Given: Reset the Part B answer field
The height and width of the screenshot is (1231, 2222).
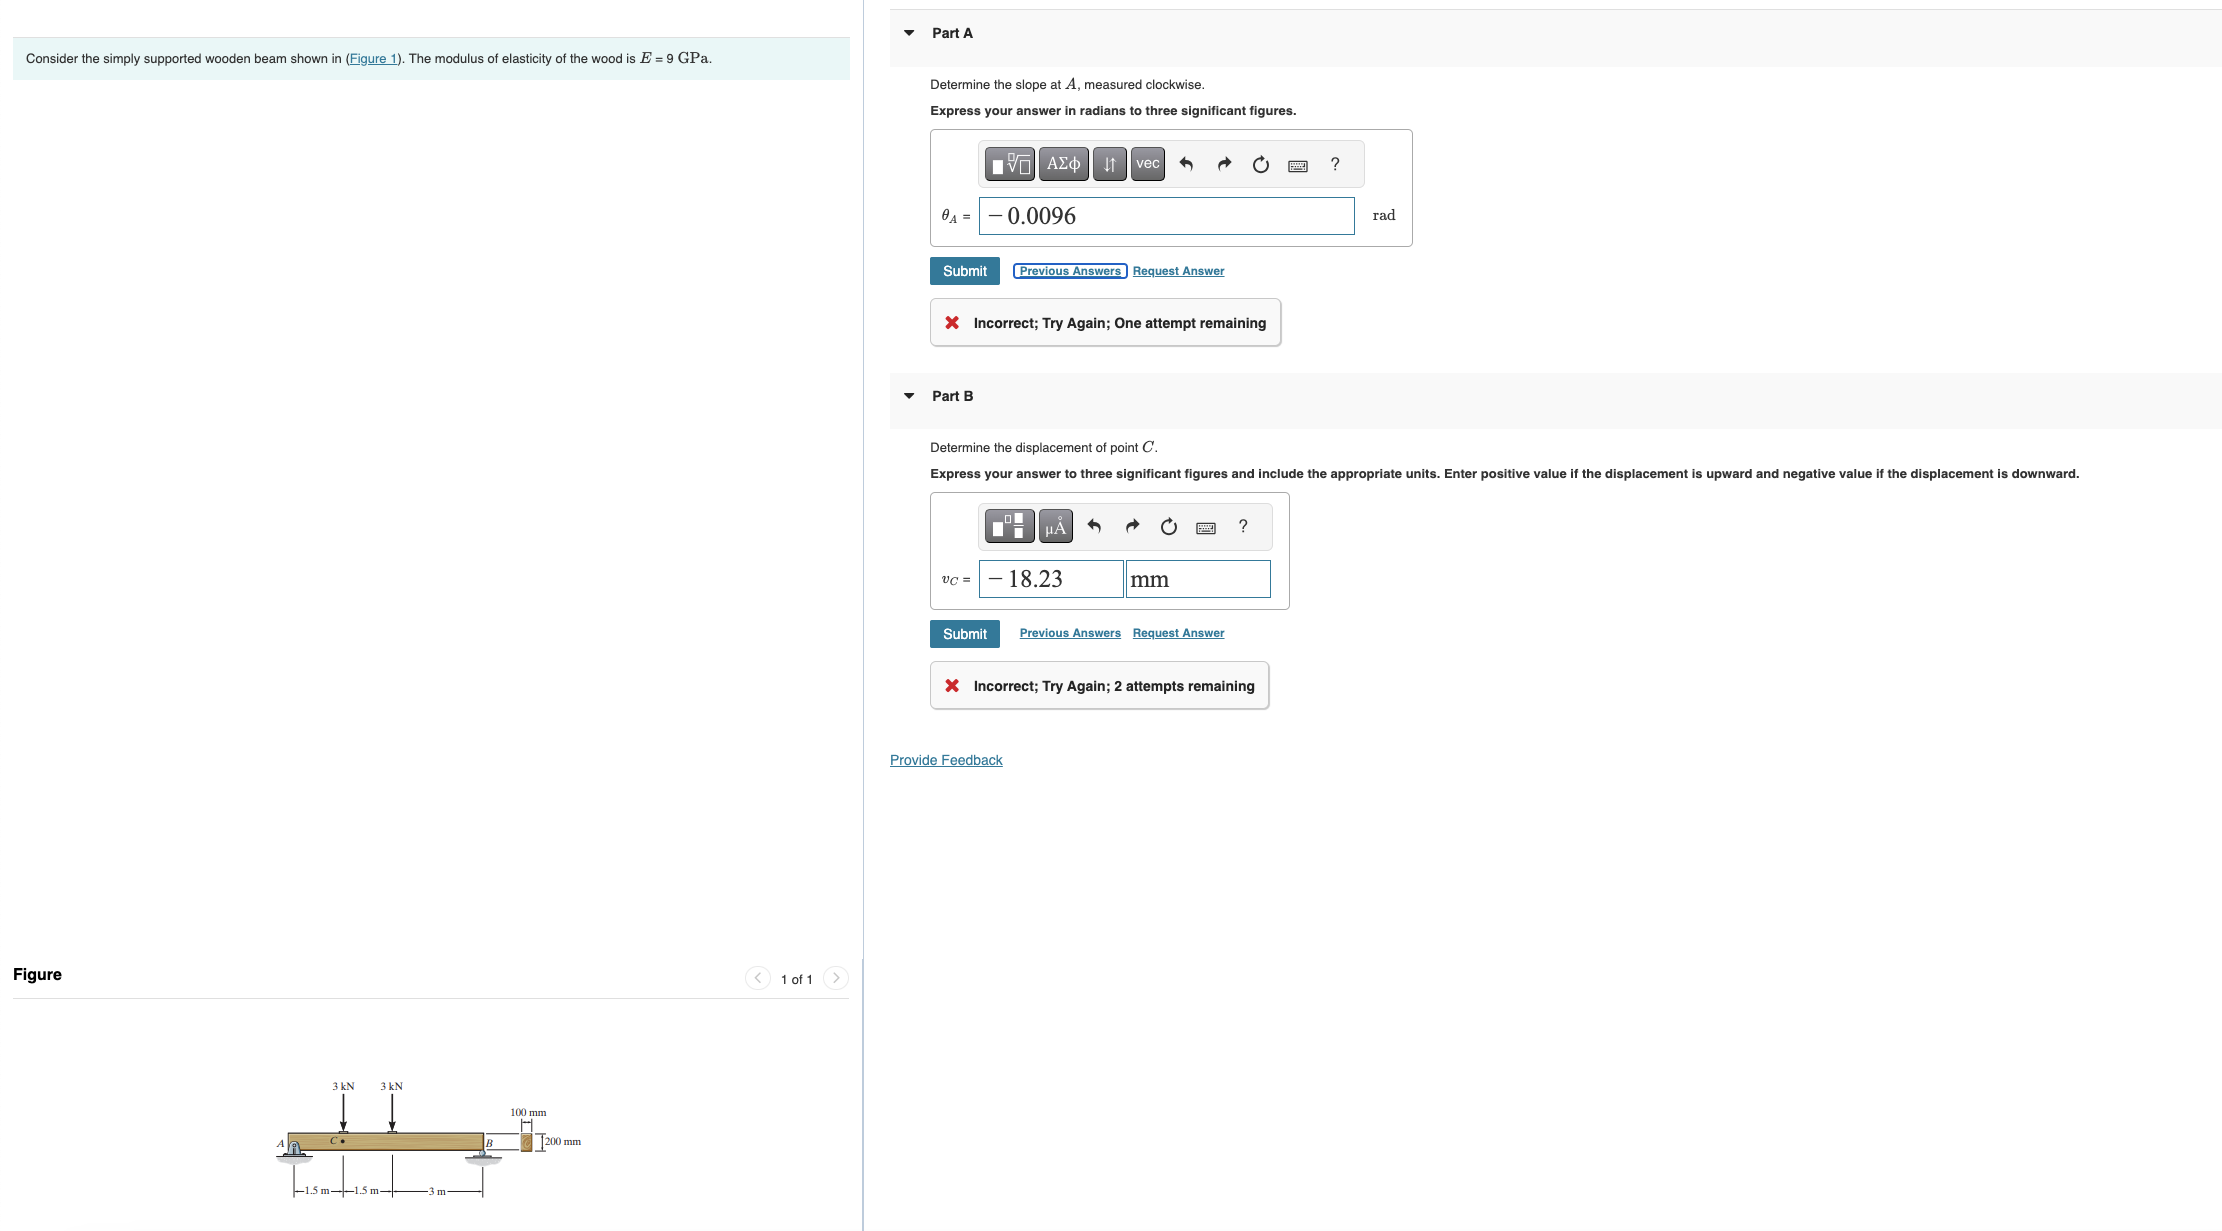Looking at the screenshot, I should [1169, 527].
